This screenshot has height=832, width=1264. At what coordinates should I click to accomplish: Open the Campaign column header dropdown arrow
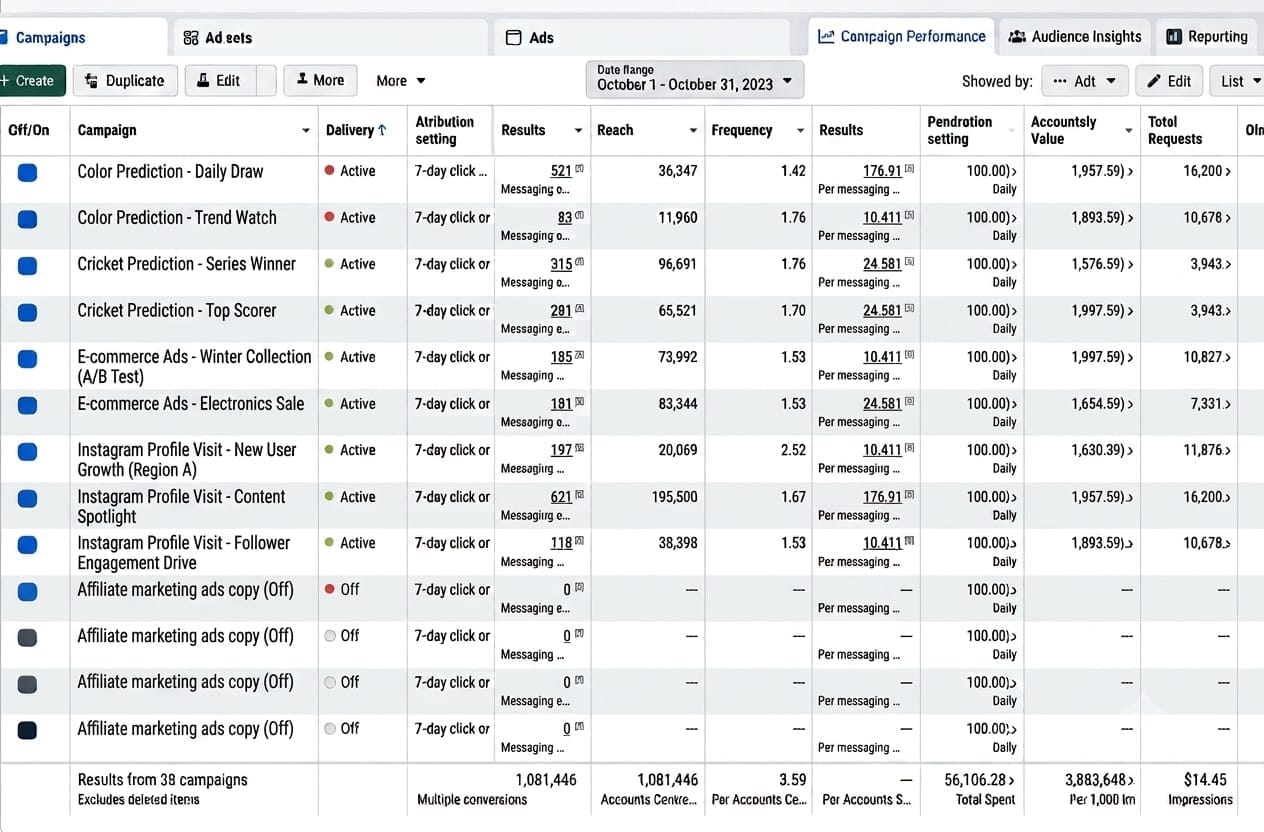point(306,131)
